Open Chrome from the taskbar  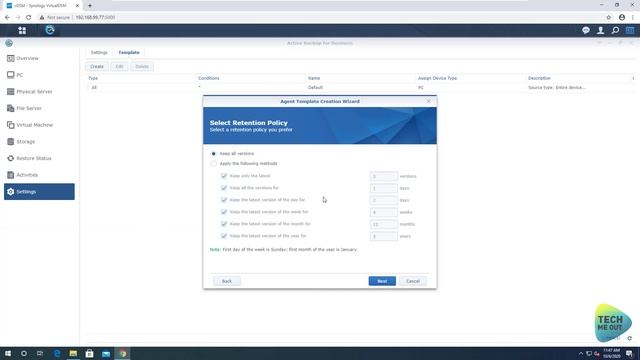[122, 353]
